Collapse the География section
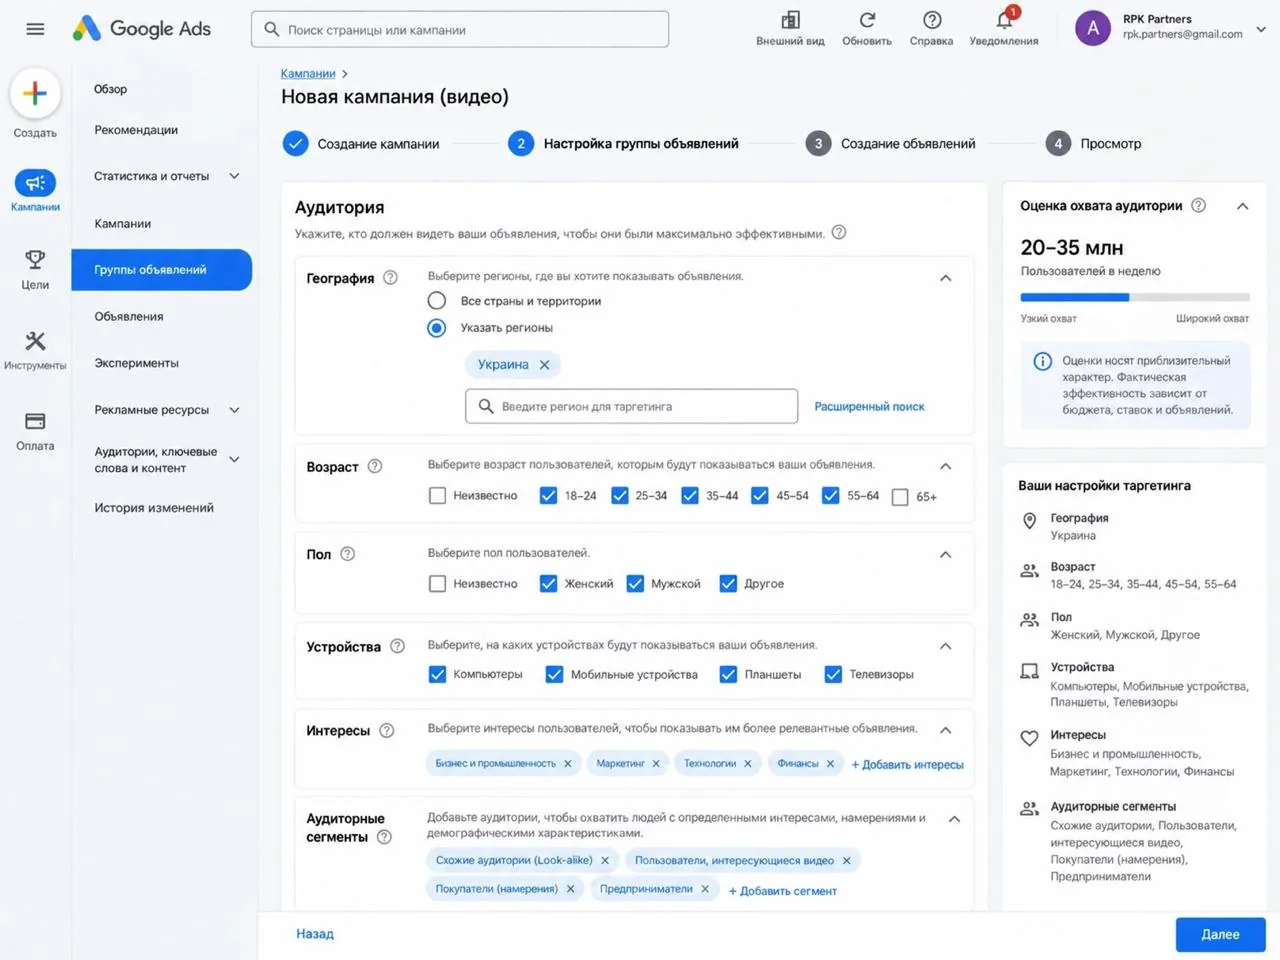 [x=945, y=278]
